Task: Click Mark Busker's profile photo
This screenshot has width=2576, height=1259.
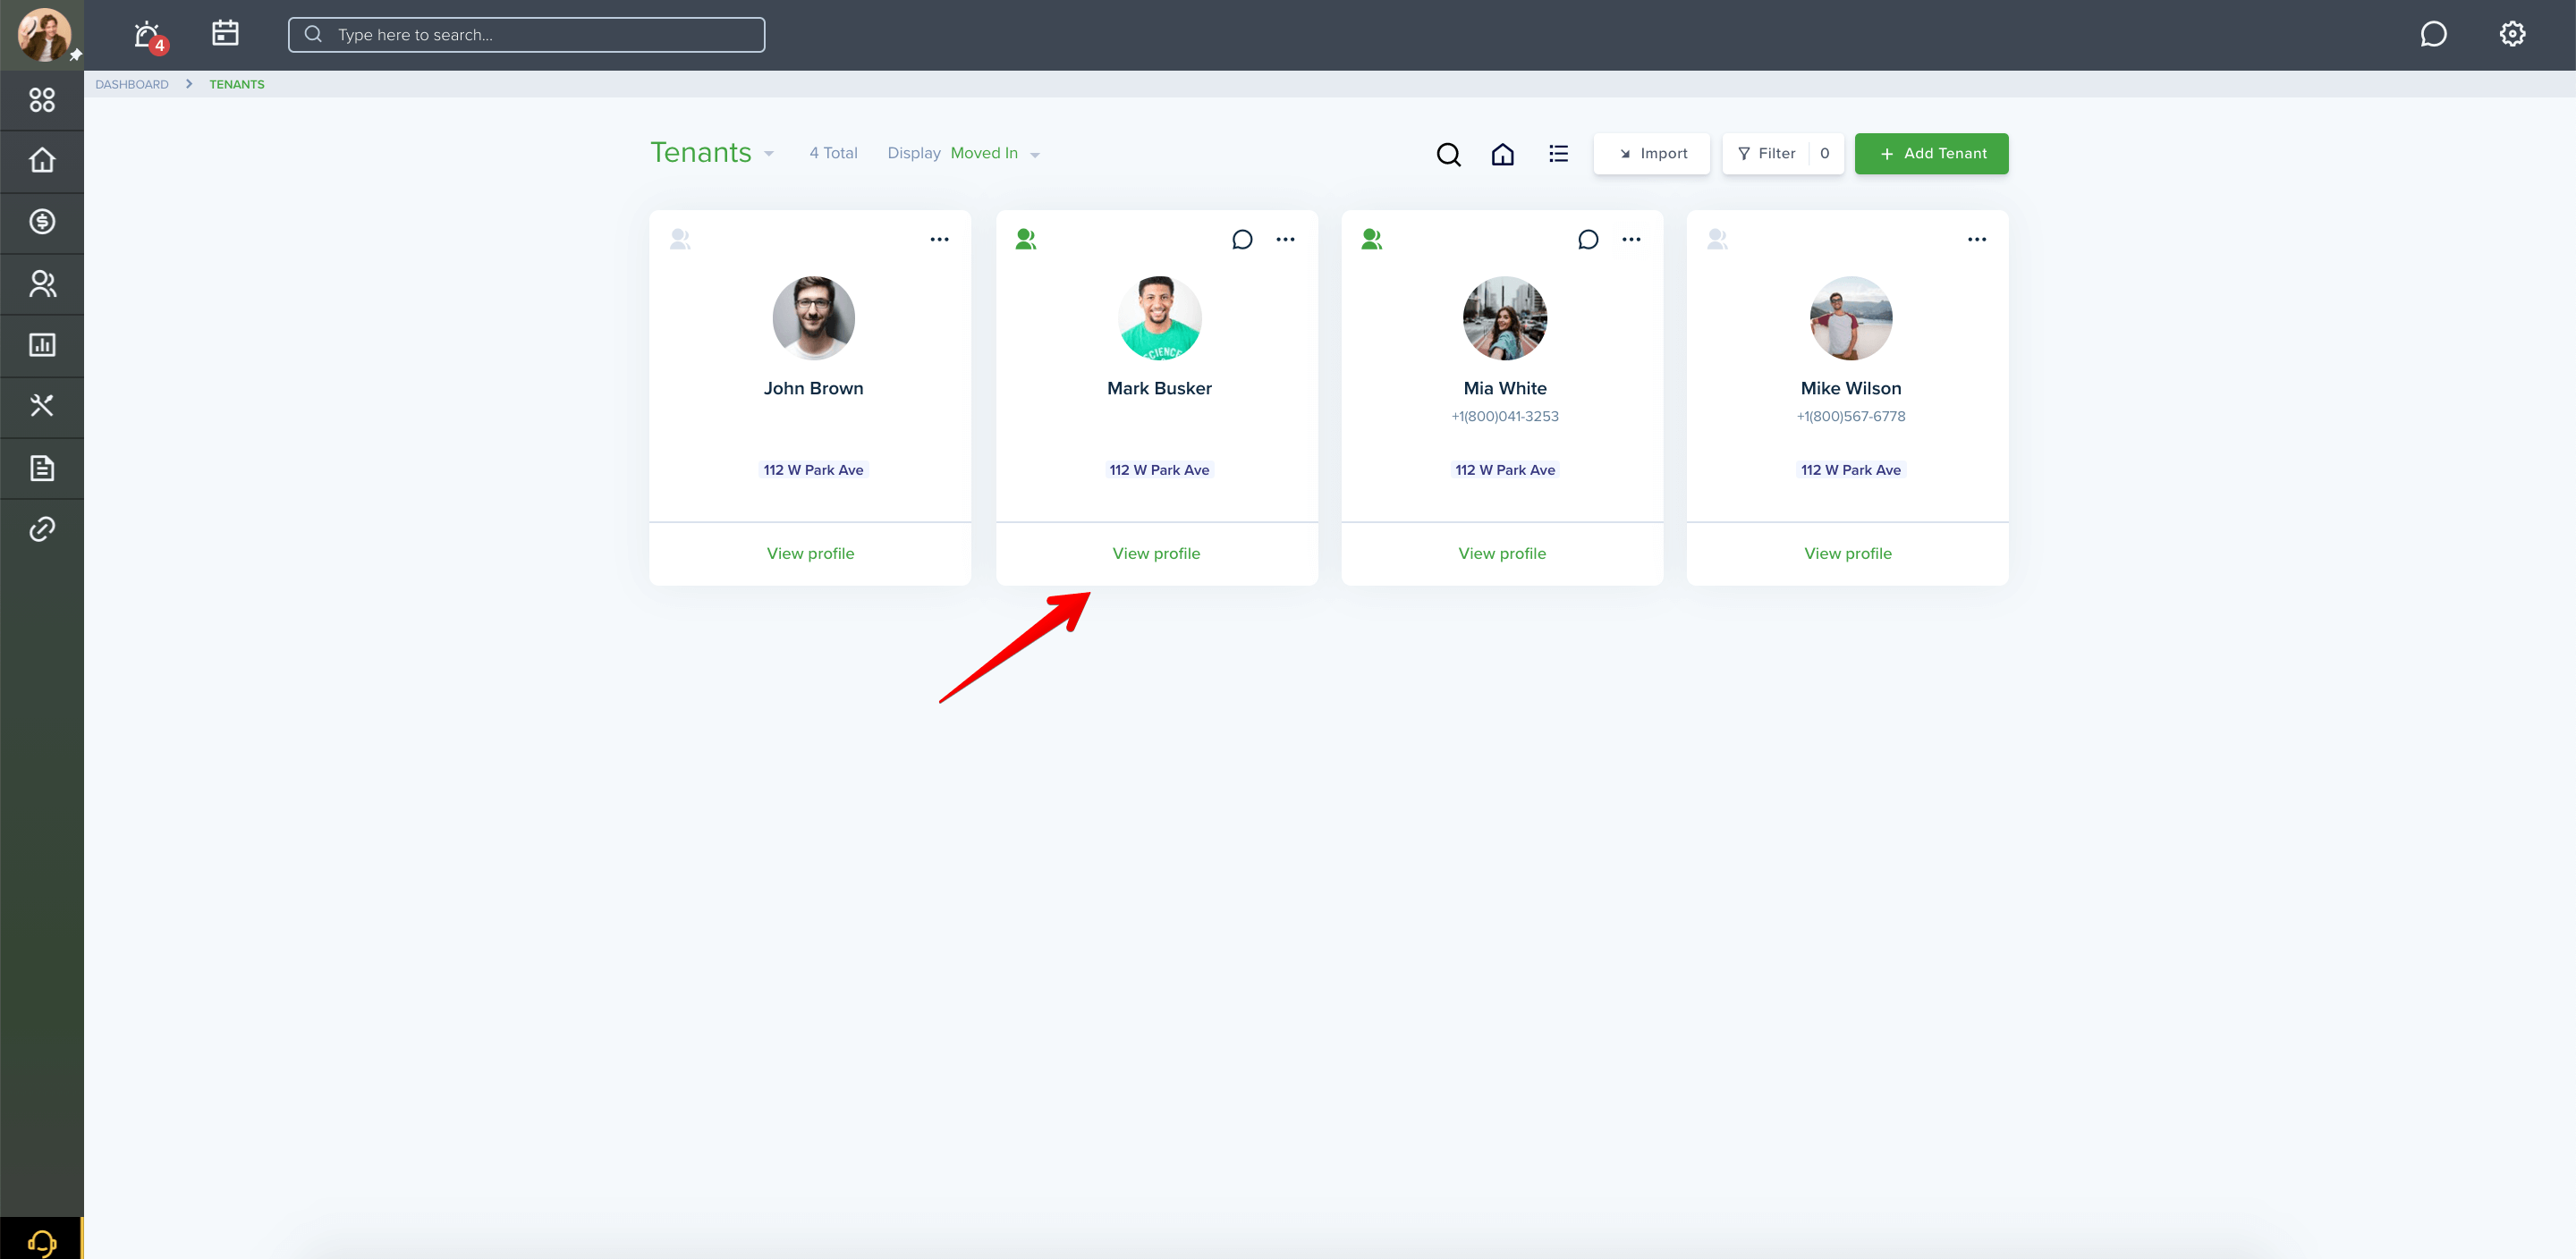Action: pos(1159,318)
